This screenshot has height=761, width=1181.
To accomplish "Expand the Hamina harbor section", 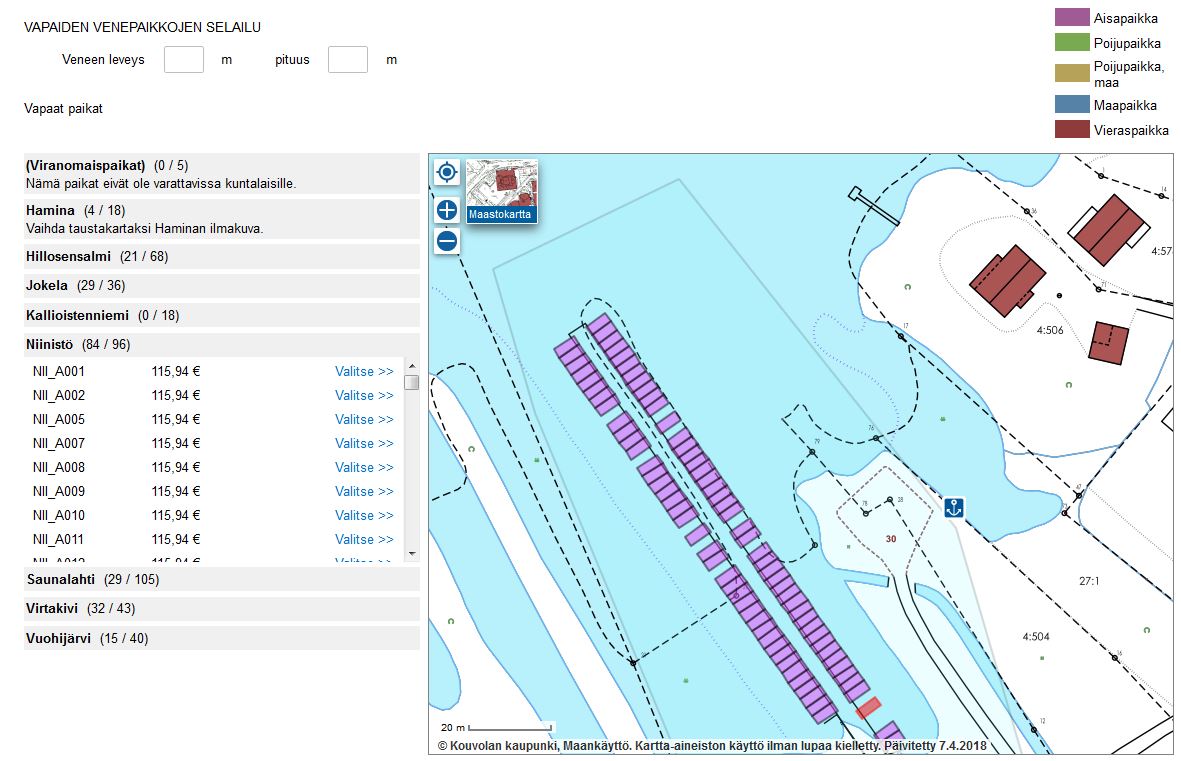I will point(221,219).
